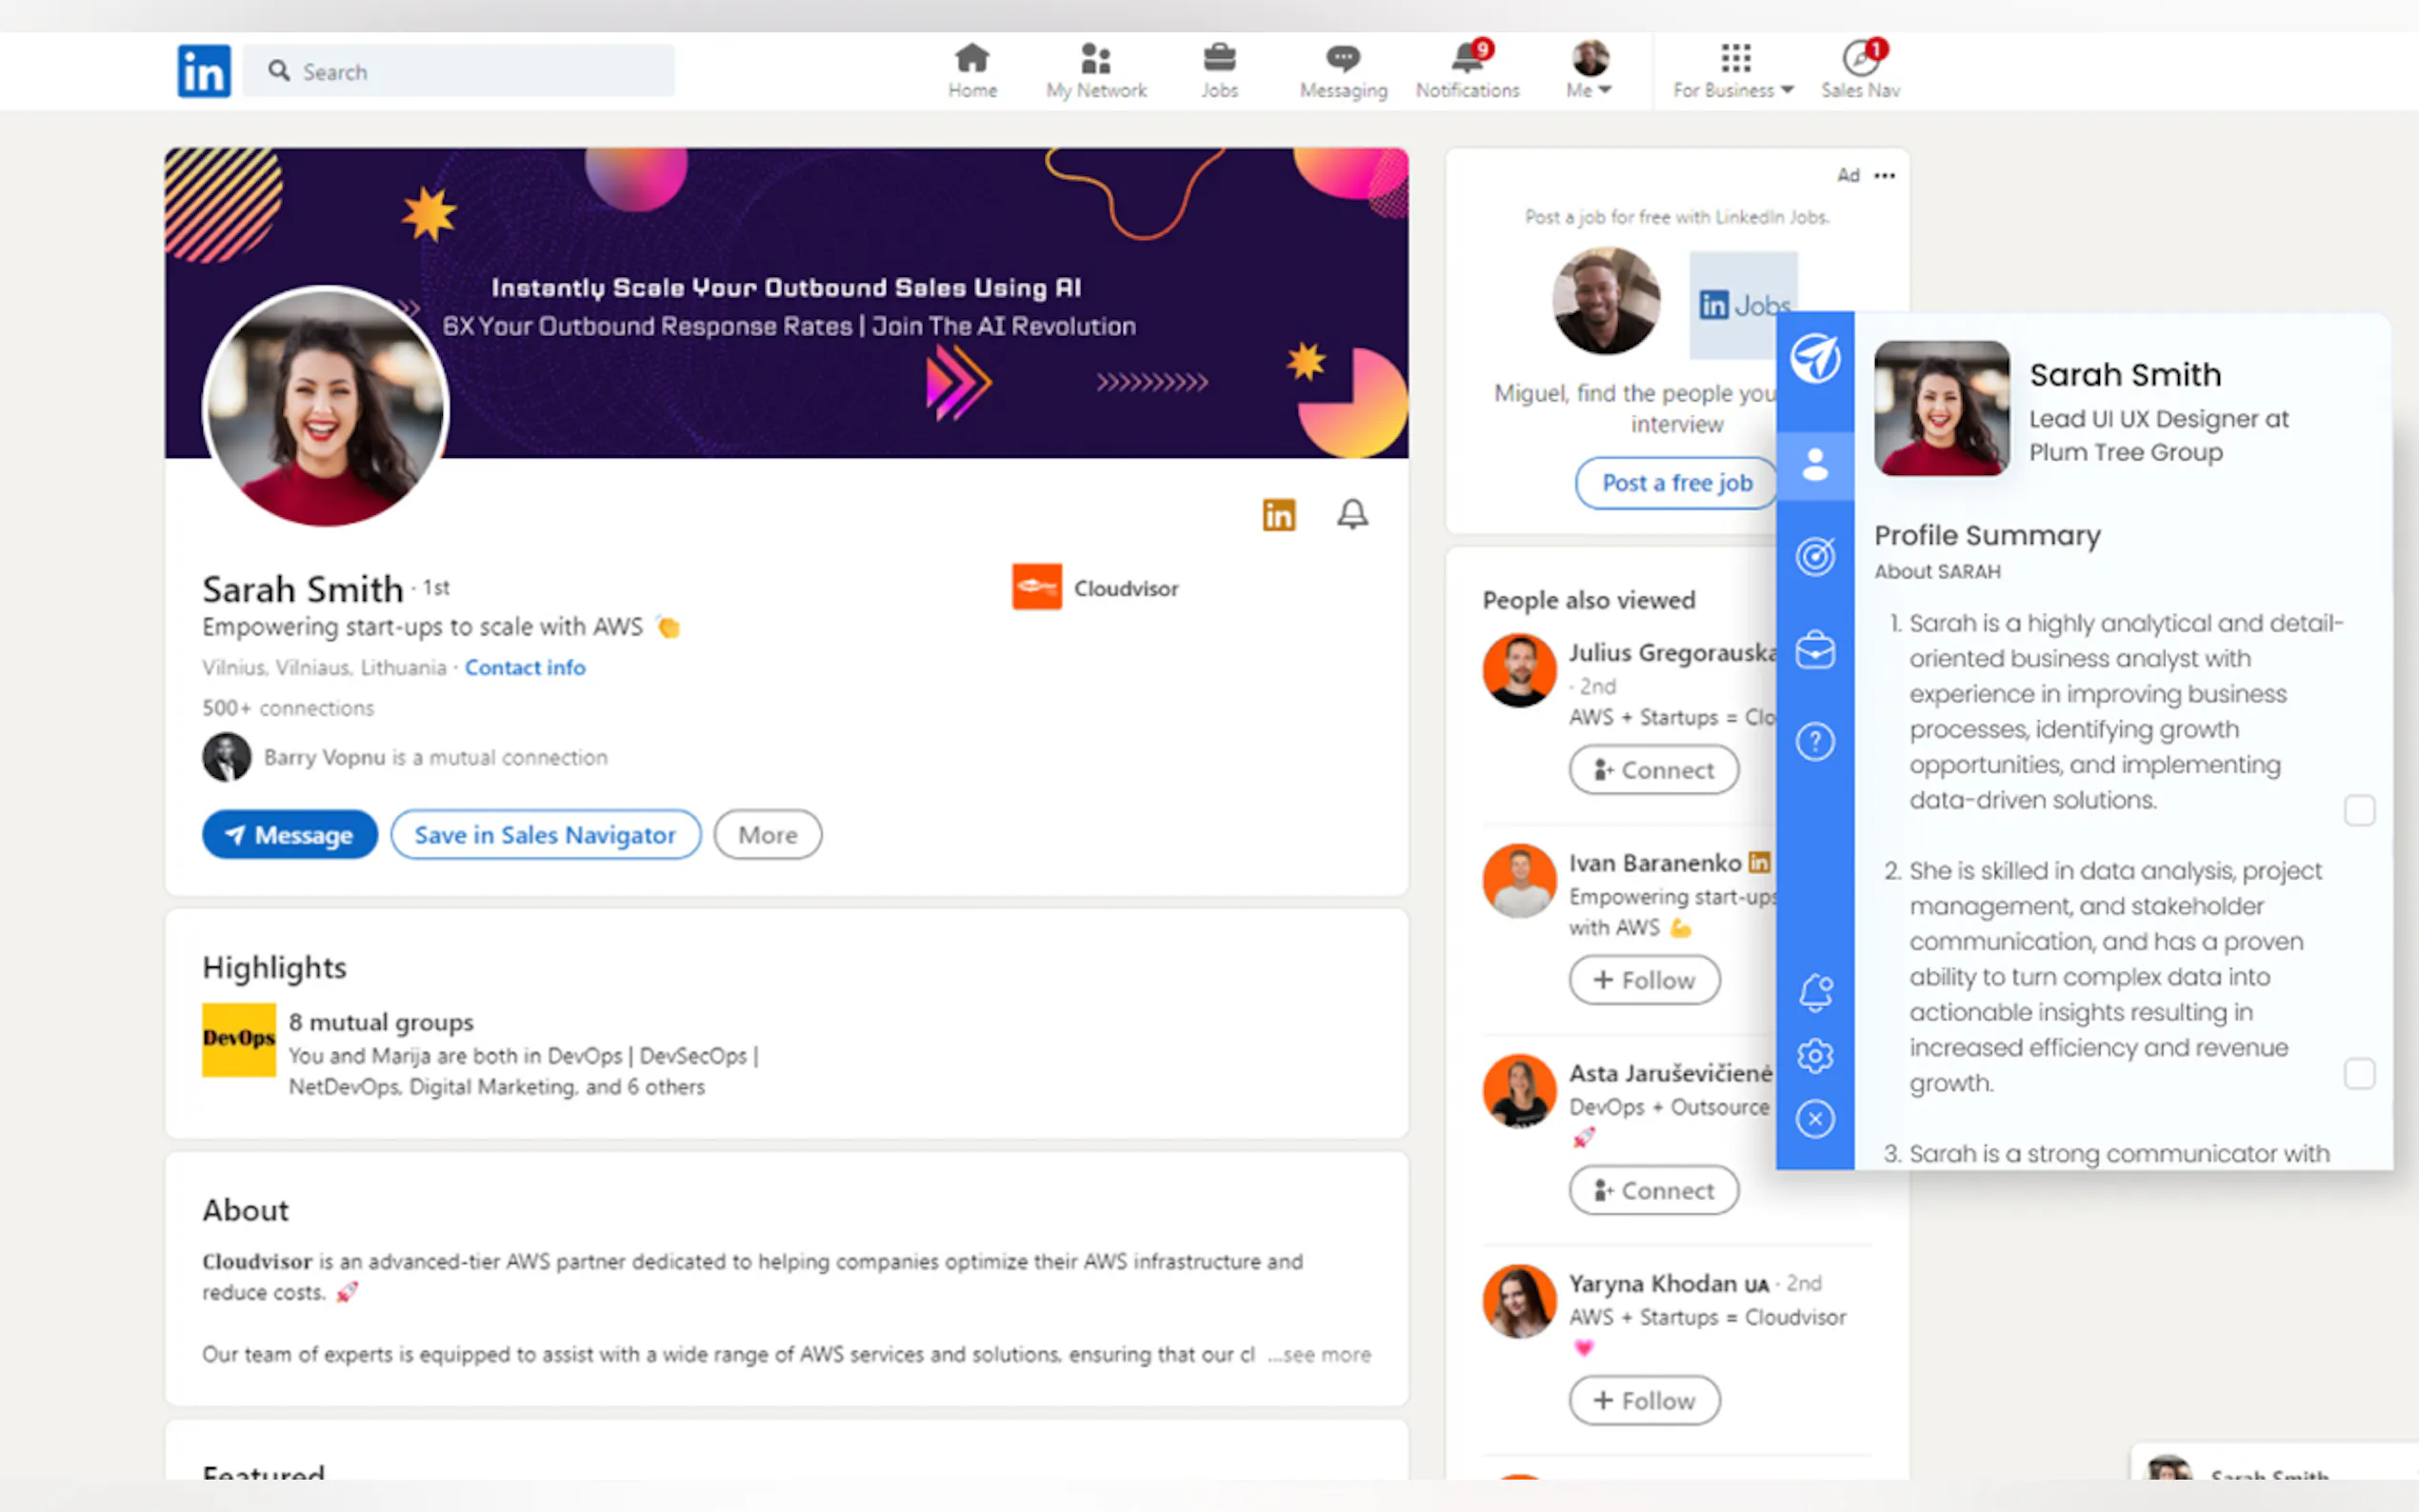The image size is (2419, 1512).
Task: Click the profile notification bell icon
Action: 1352,514
